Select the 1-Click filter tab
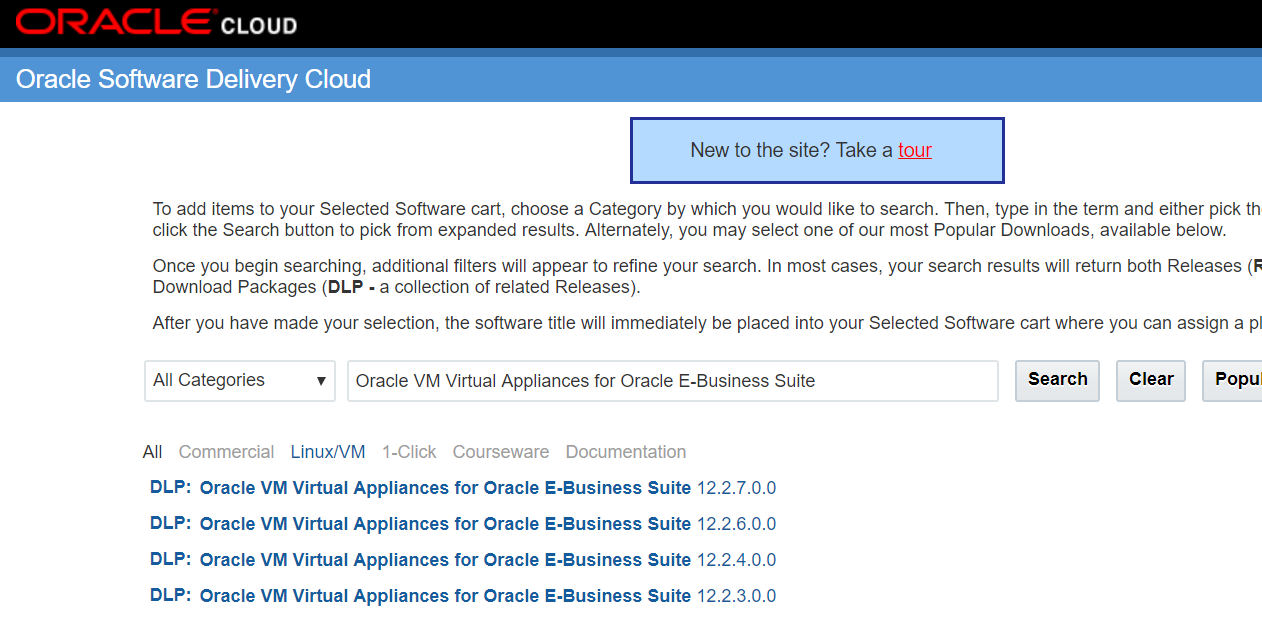Image resolution: width=1262 pixels, height=623 pixels. point(409,452)
